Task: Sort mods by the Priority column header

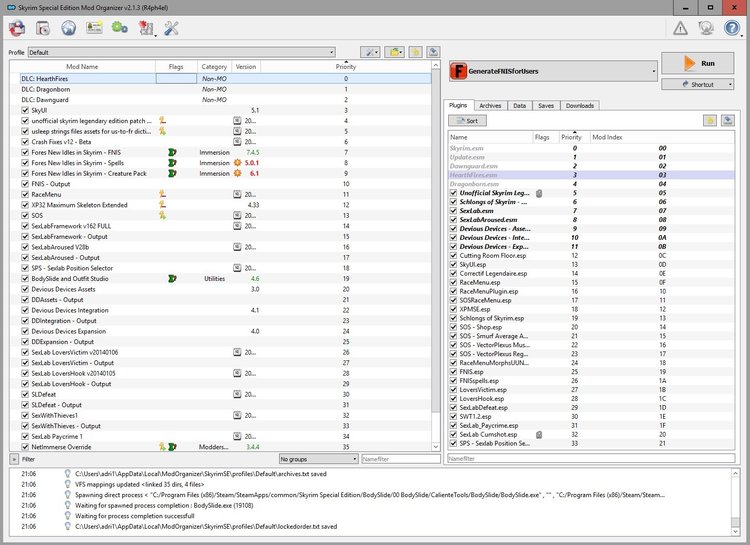Action: [345, 67]
